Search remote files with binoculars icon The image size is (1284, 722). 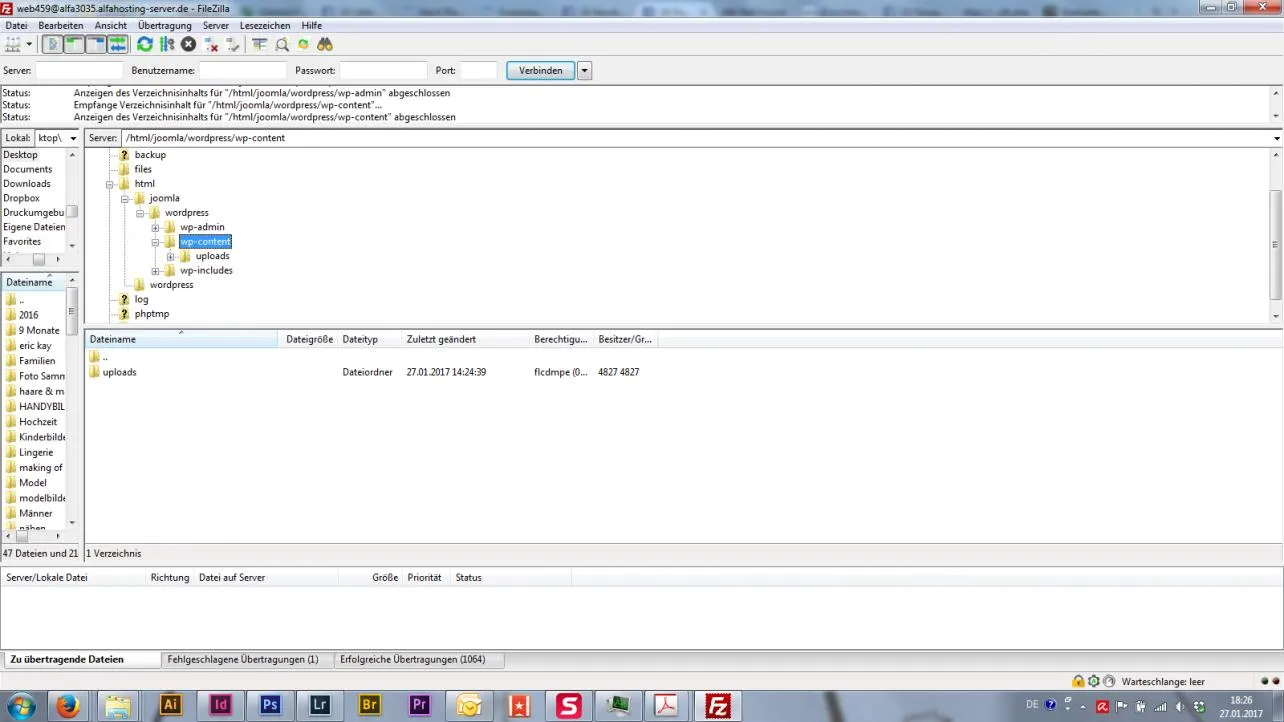tap(325, 44)
